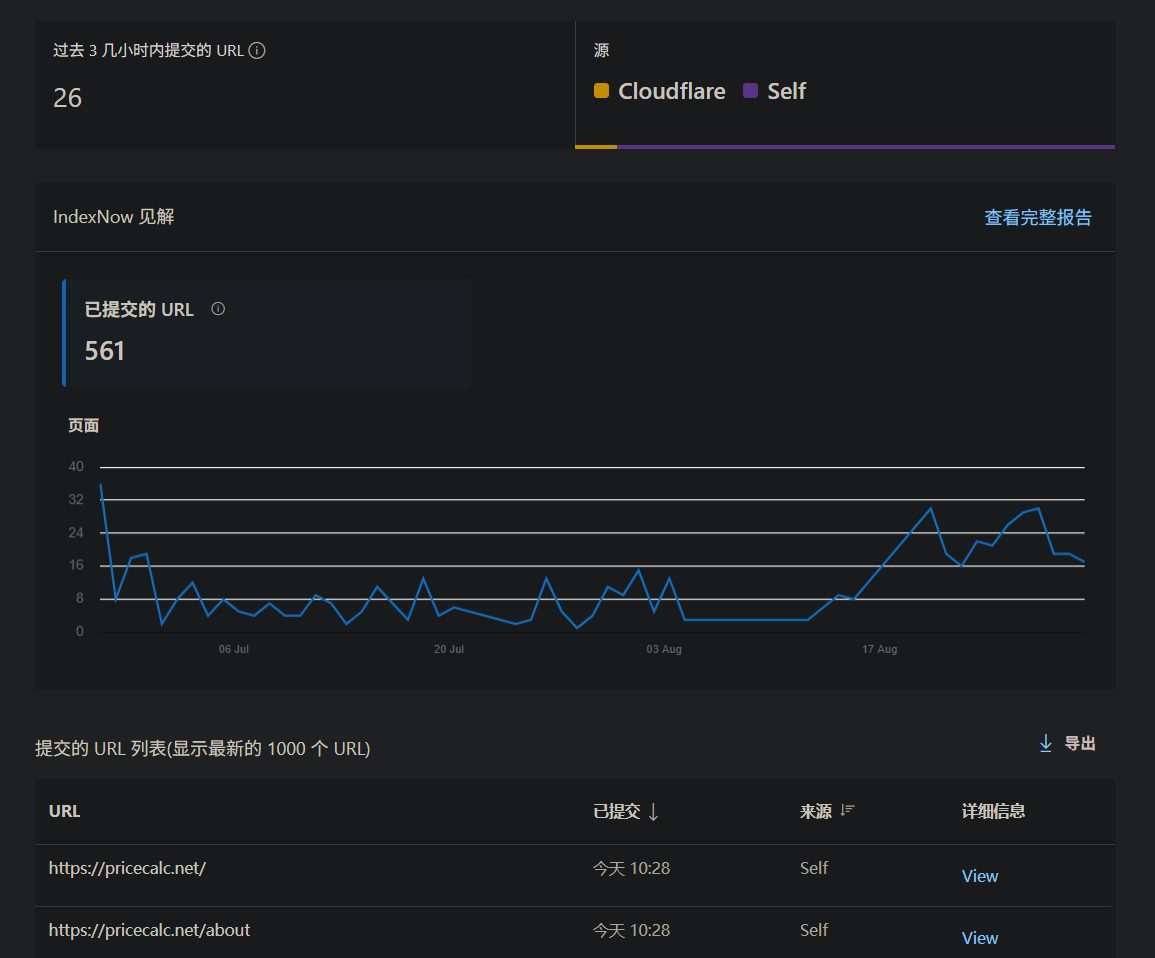Click the yellow Cloudflare segment of source bar
The image size is (1155, 958).
(596, 147)
